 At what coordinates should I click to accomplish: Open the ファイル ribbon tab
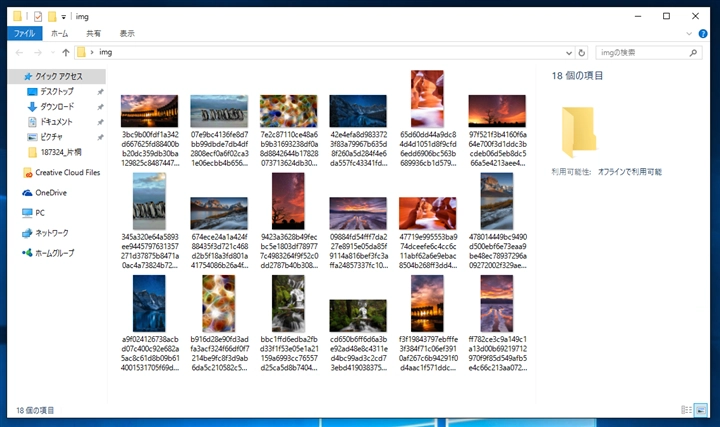coord(25,34)
